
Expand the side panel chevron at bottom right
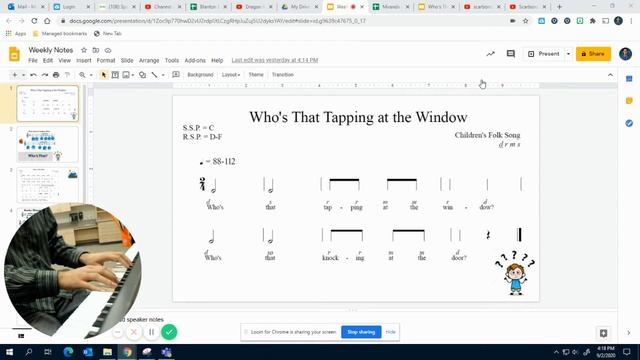(x=629, y=333)
